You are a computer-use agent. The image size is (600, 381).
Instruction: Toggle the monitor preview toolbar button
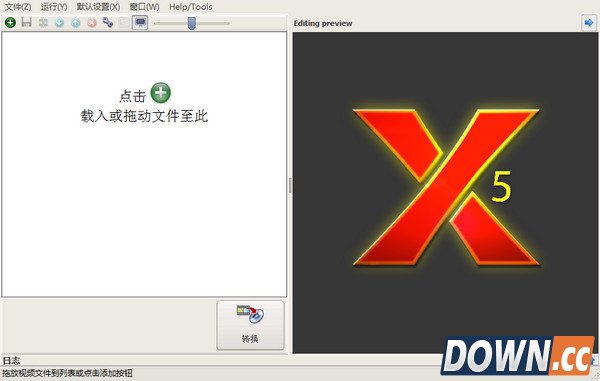point(140,23)
